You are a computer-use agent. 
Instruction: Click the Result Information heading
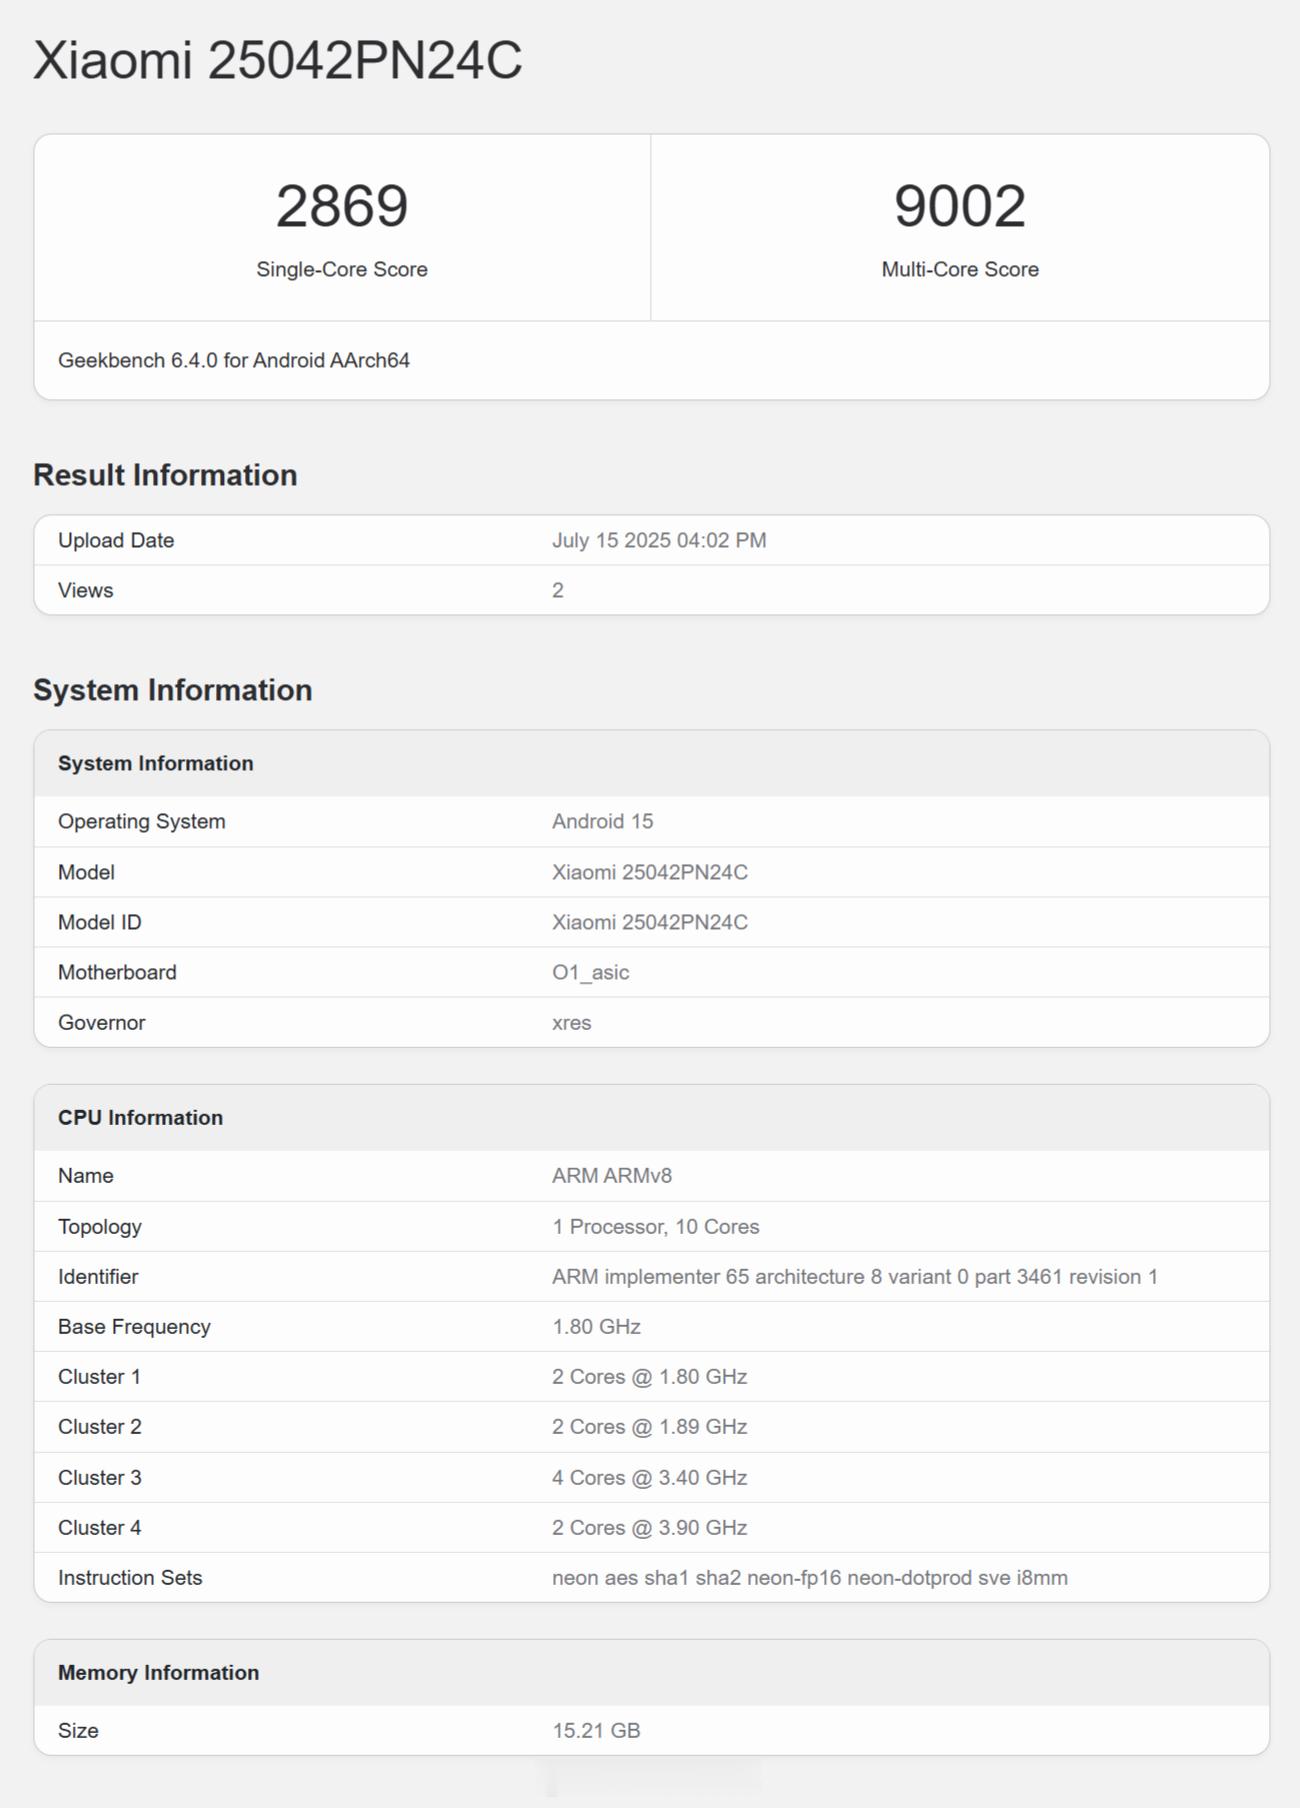(x=165, y=475)
